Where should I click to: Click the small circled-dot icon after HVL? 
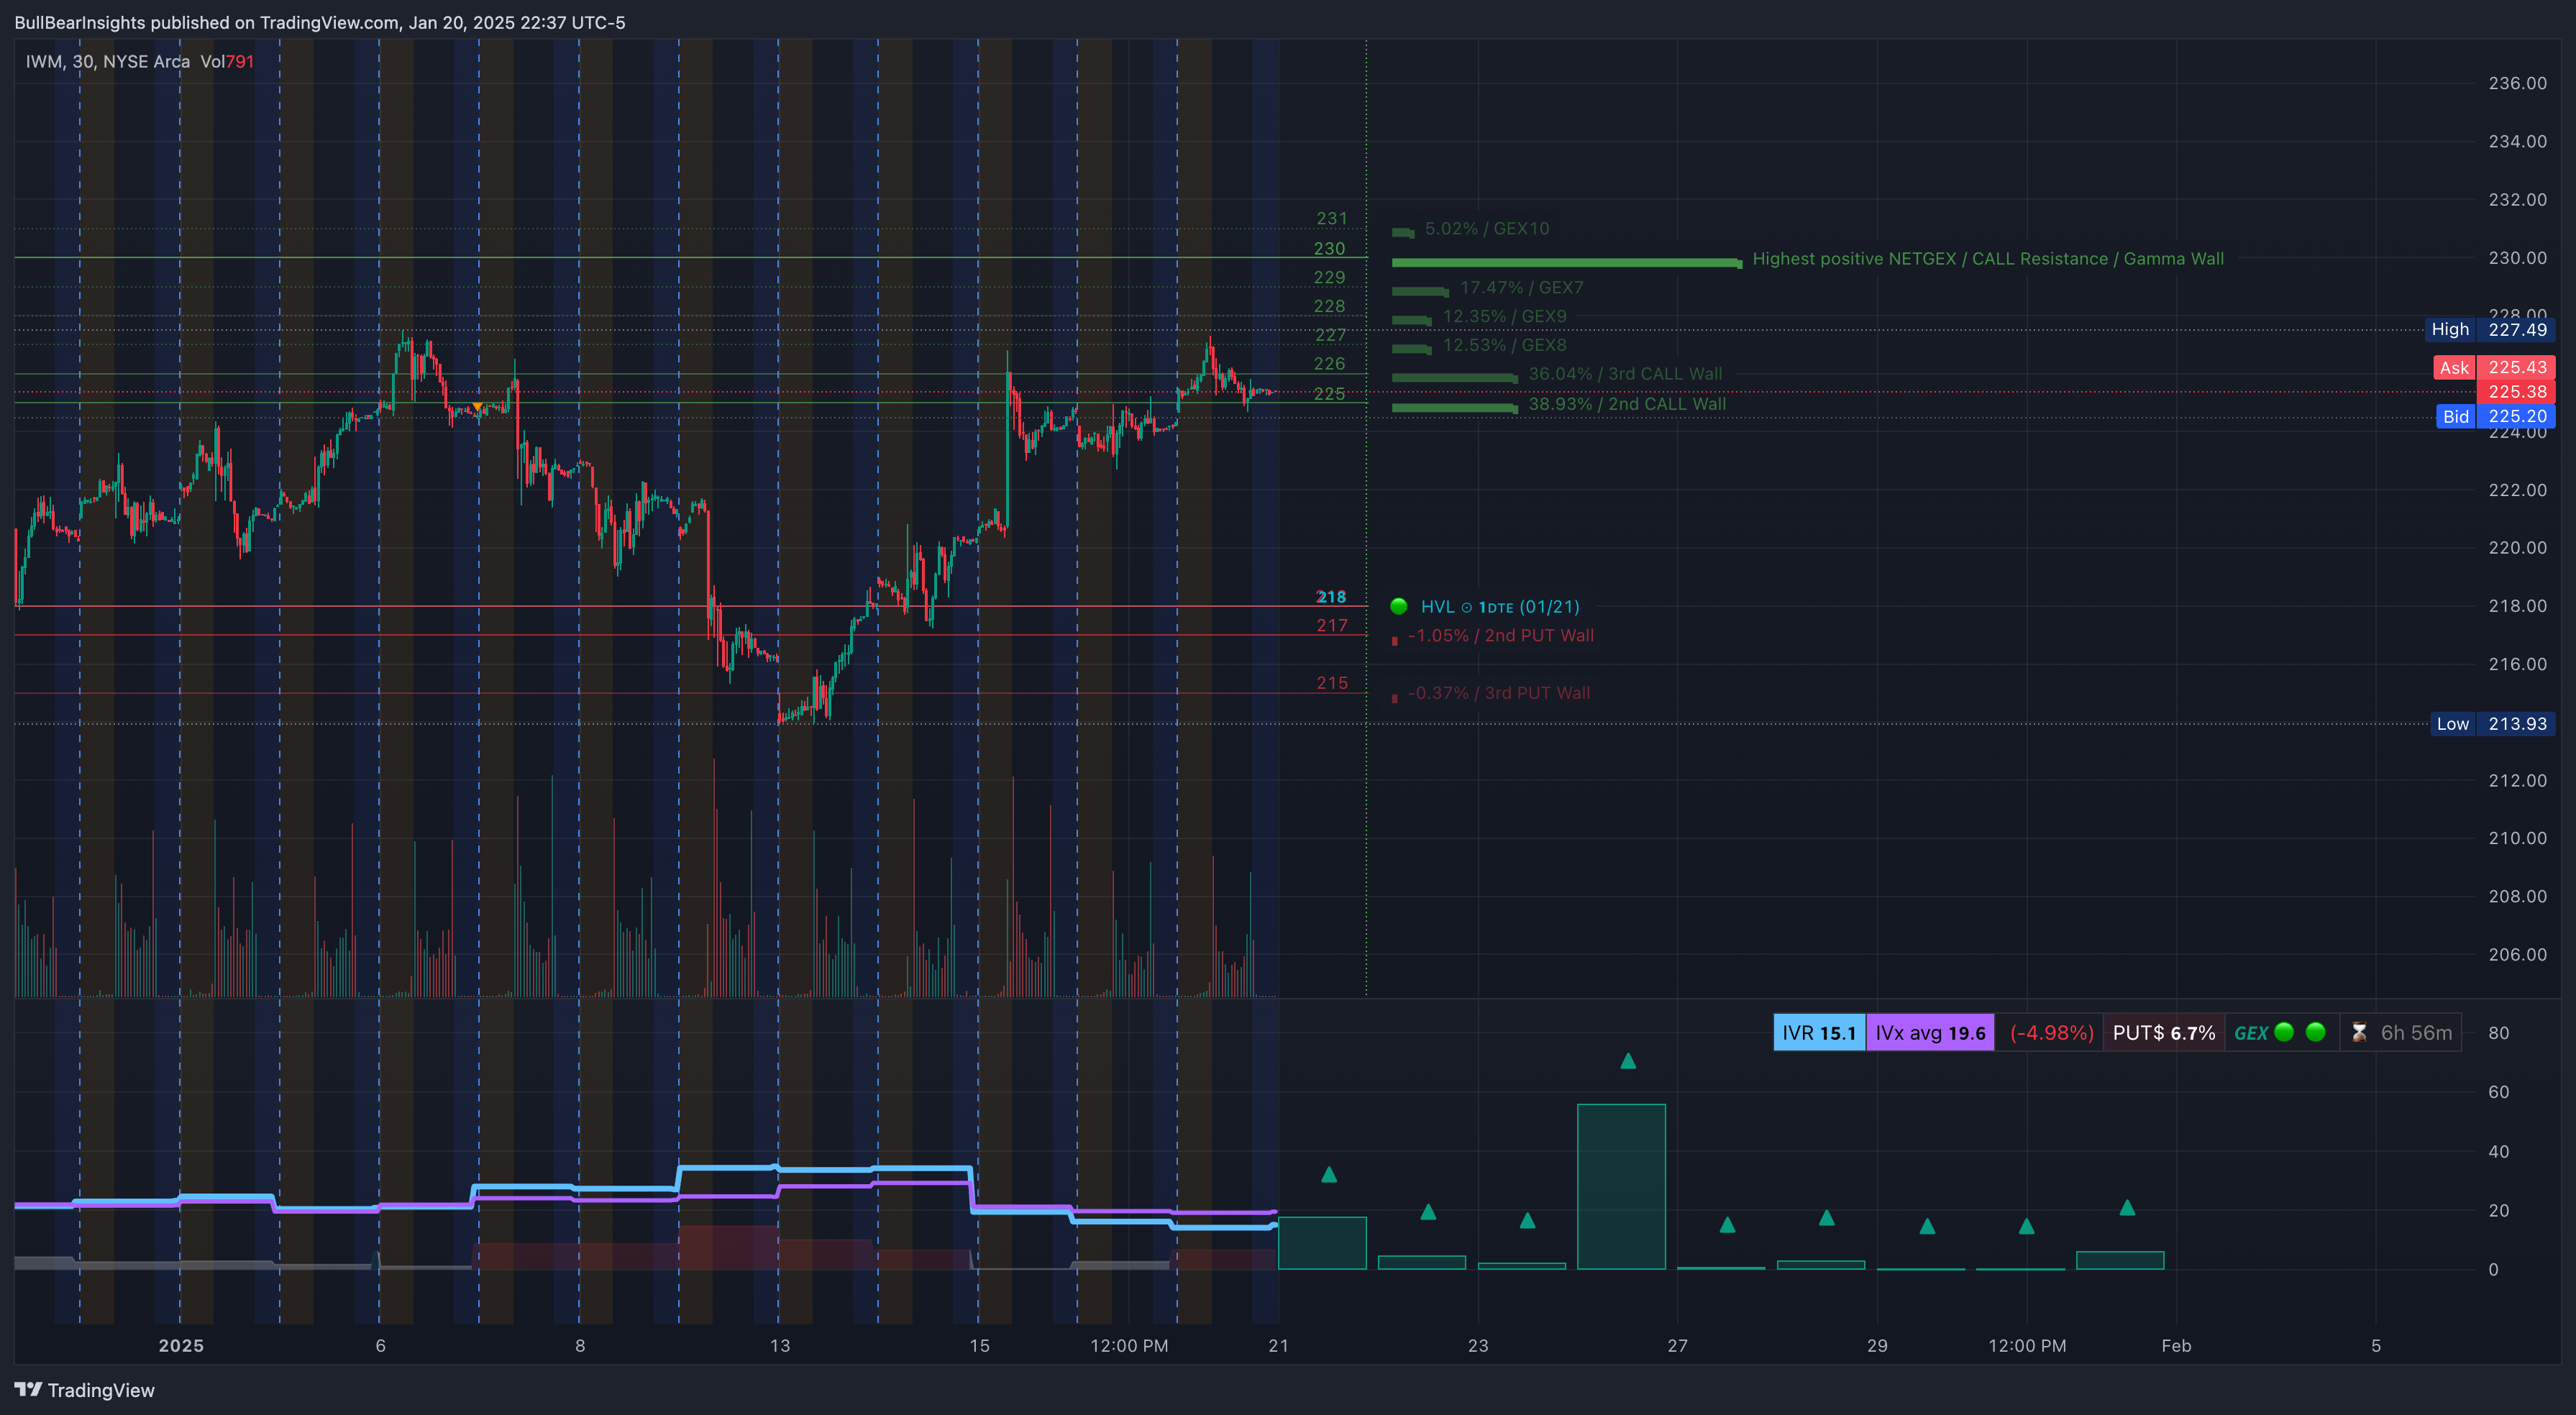(x=1467, y=607)
